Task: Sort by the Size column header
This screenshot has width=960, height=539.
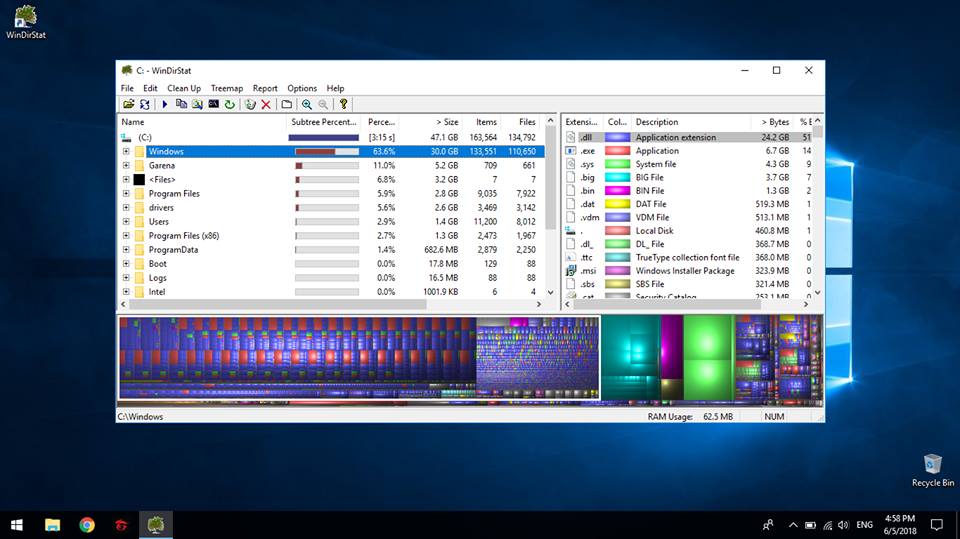Action: pyautogui.click(x=443, y=122)
